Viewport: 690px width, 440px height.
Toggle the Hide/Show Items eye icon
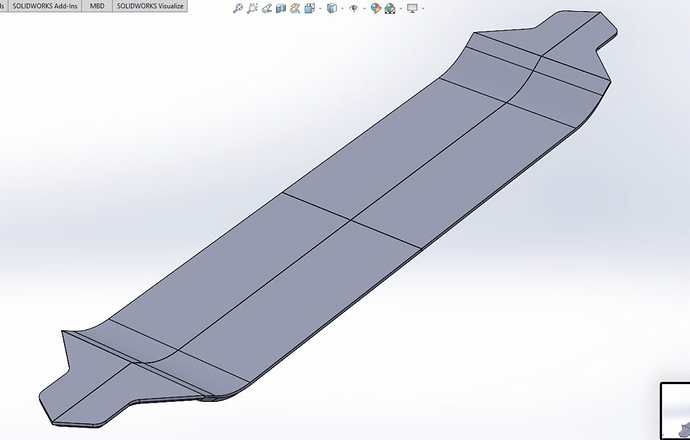(x=353, y=8)
